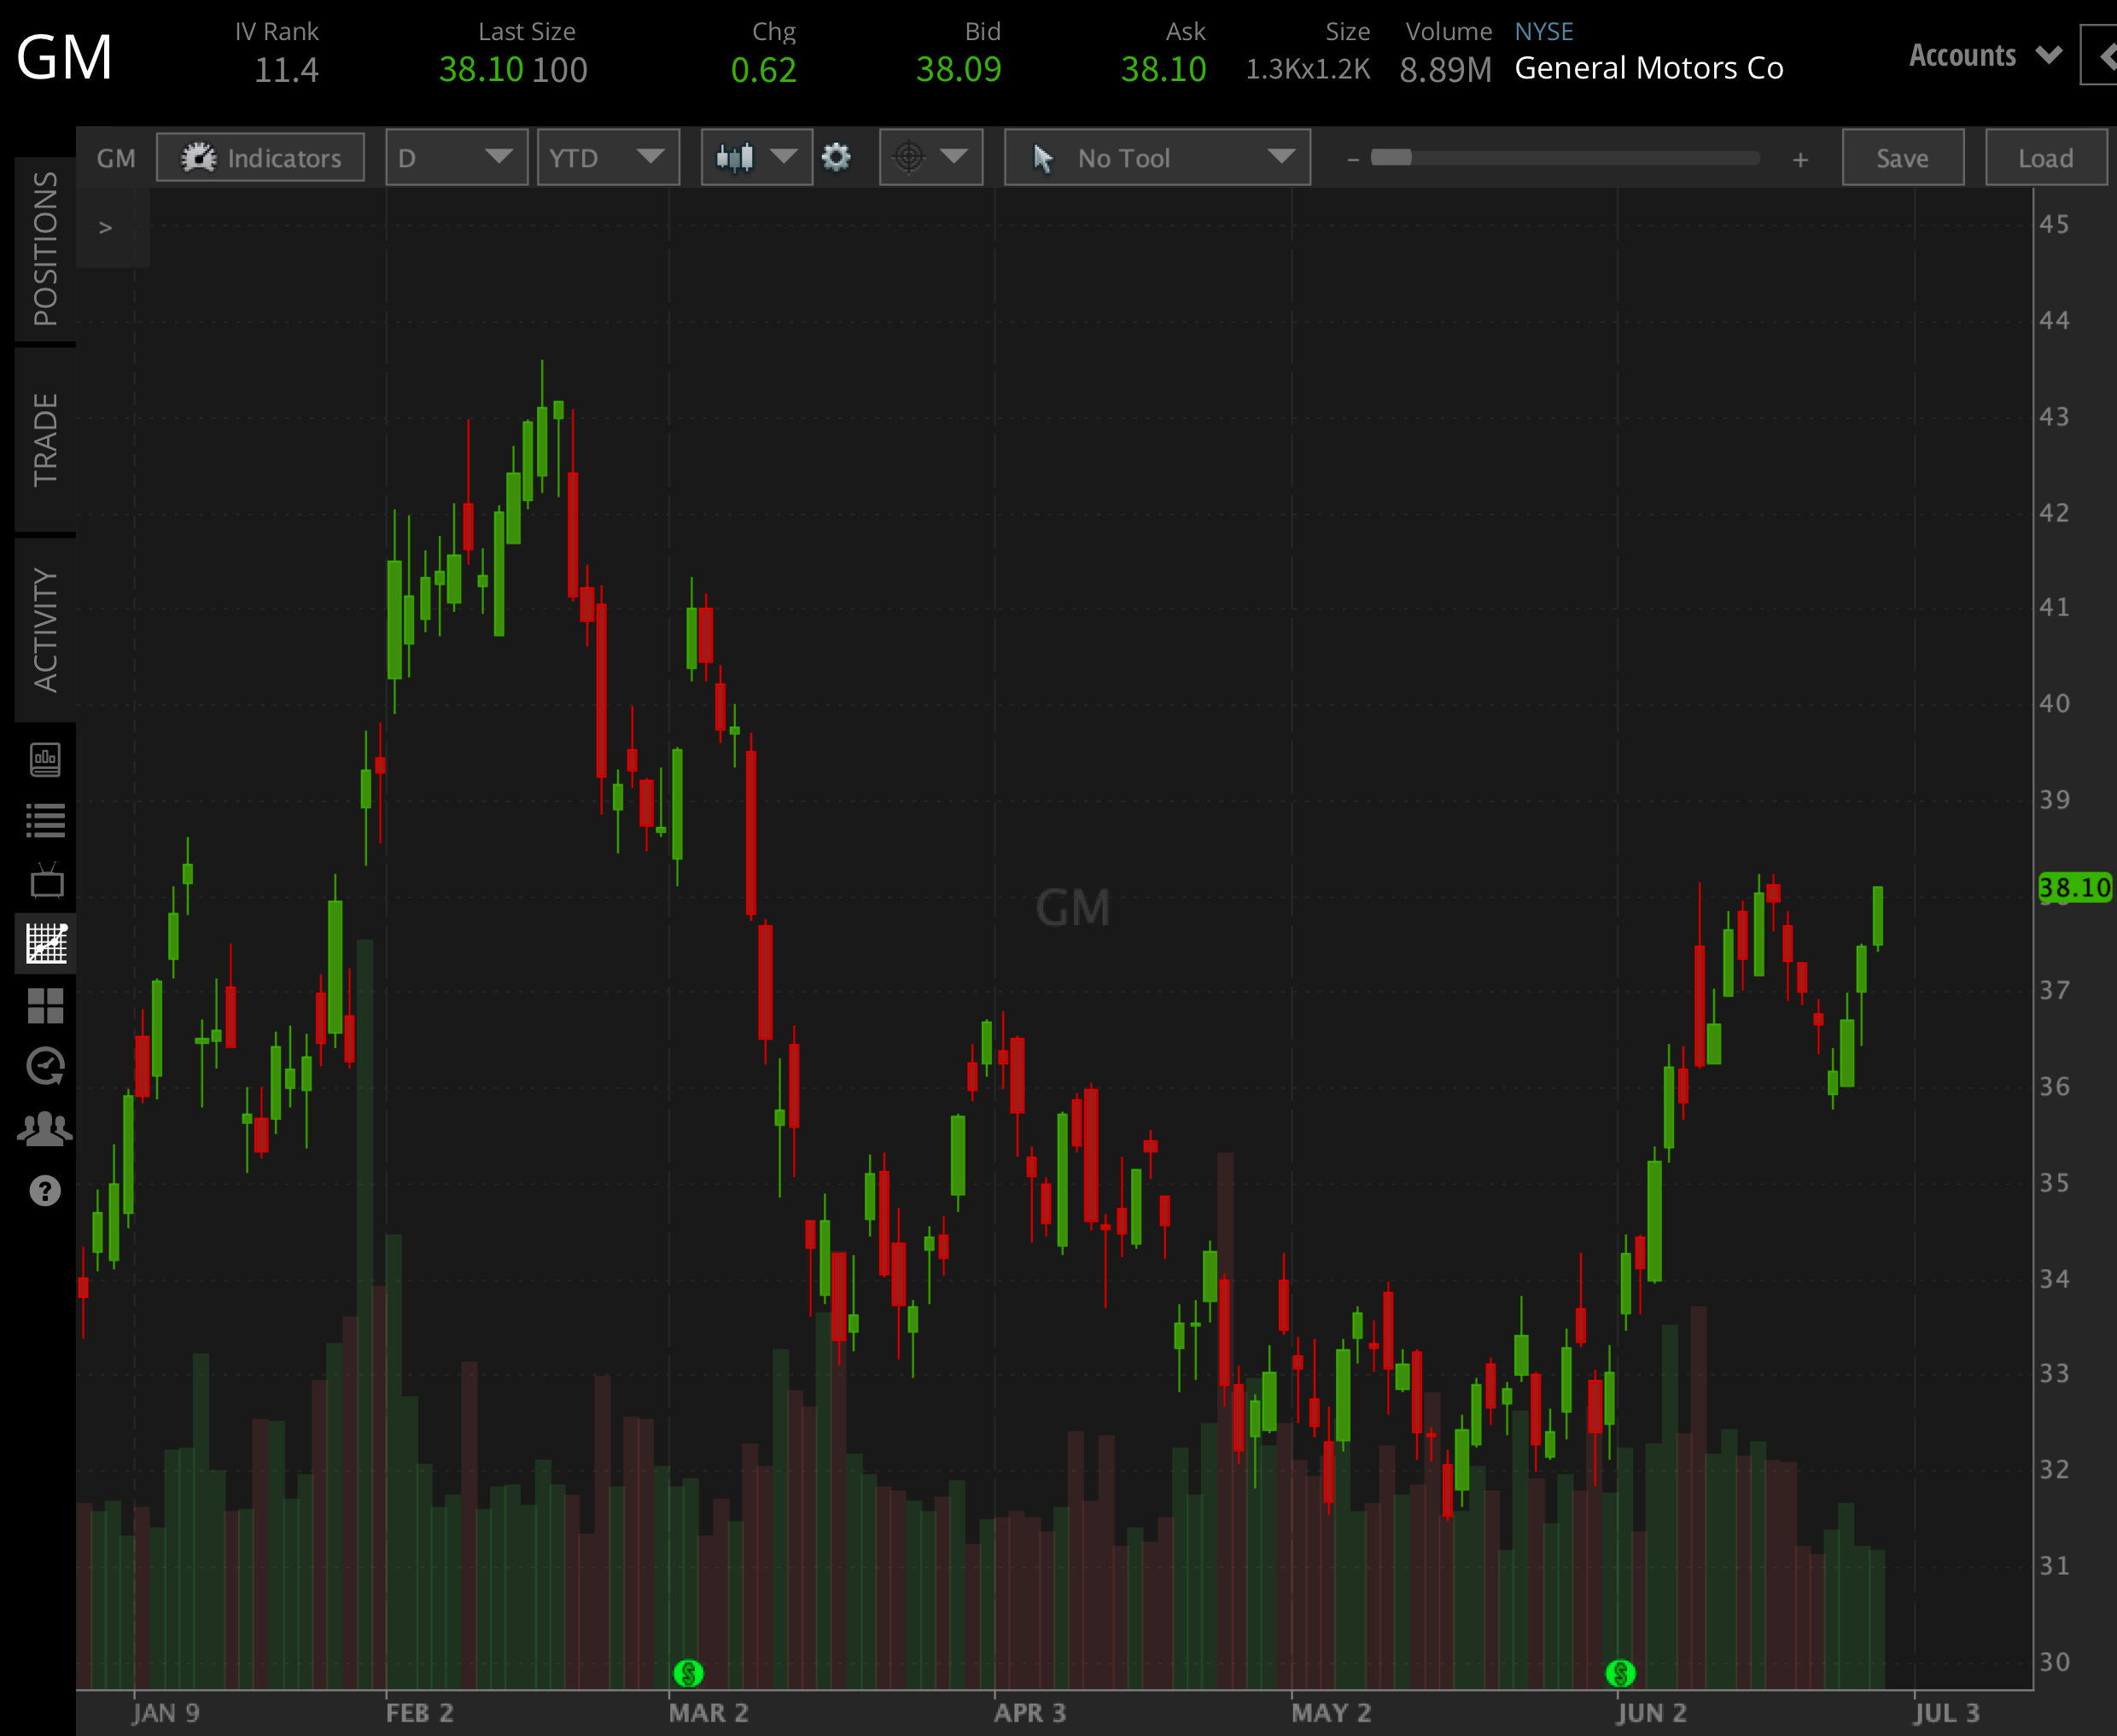Expand the No Tool drawing dropdown
The width and height of the screenshot is (2117, 1736).
click(x=1155, y=157)
